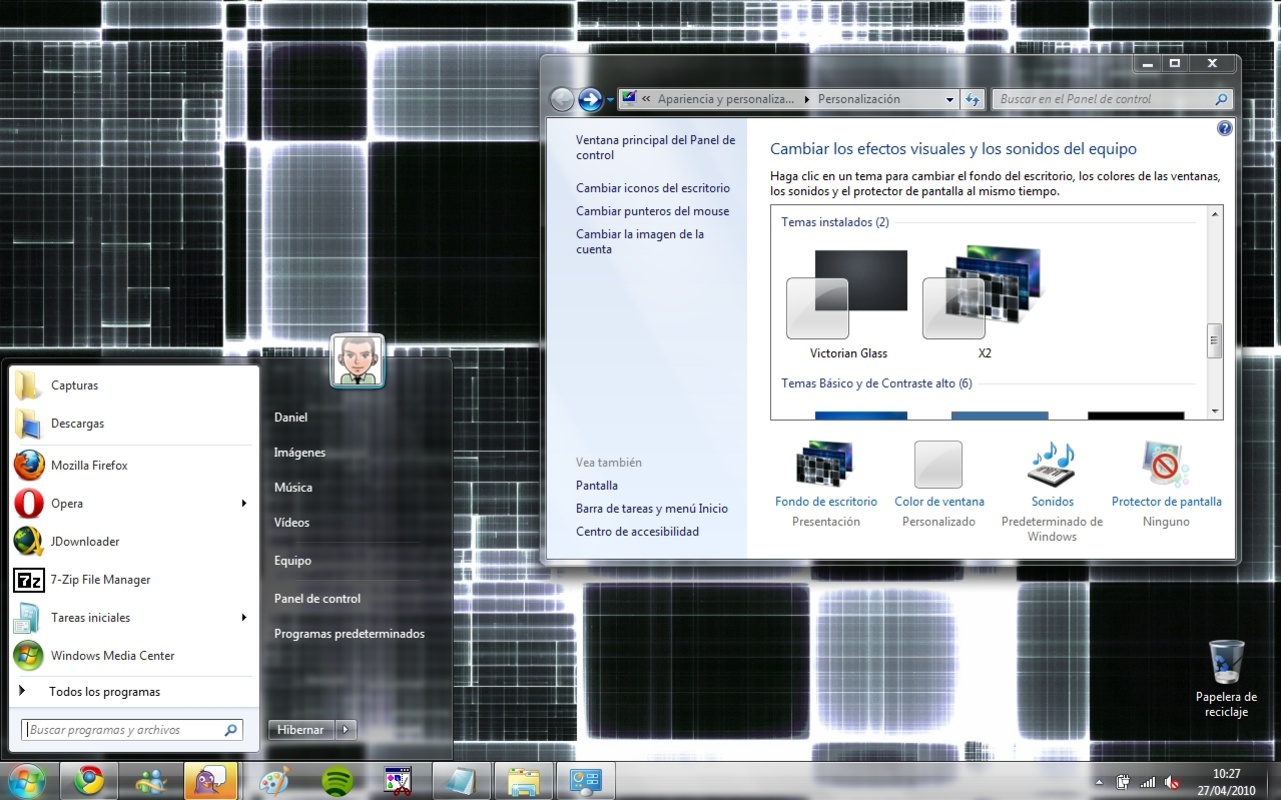Open Imágenes from the Start menu
The image size is (1281, 800).
[x=300, y=452]
